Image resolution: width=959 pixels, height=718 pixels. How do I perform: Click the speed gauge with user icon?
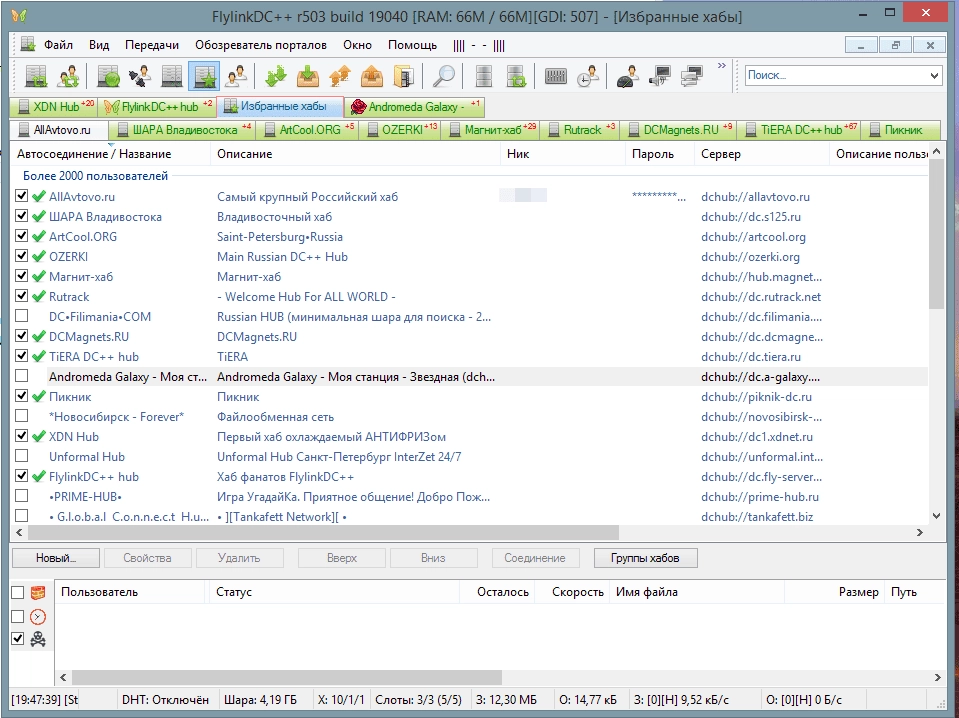click(x=628, y=76)
